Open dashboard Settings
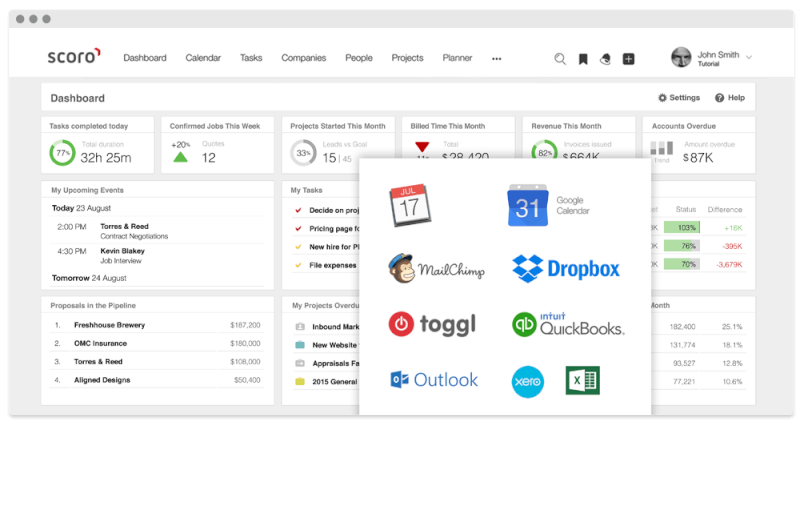This screenshot has height=526, width=800. point(679,97)
